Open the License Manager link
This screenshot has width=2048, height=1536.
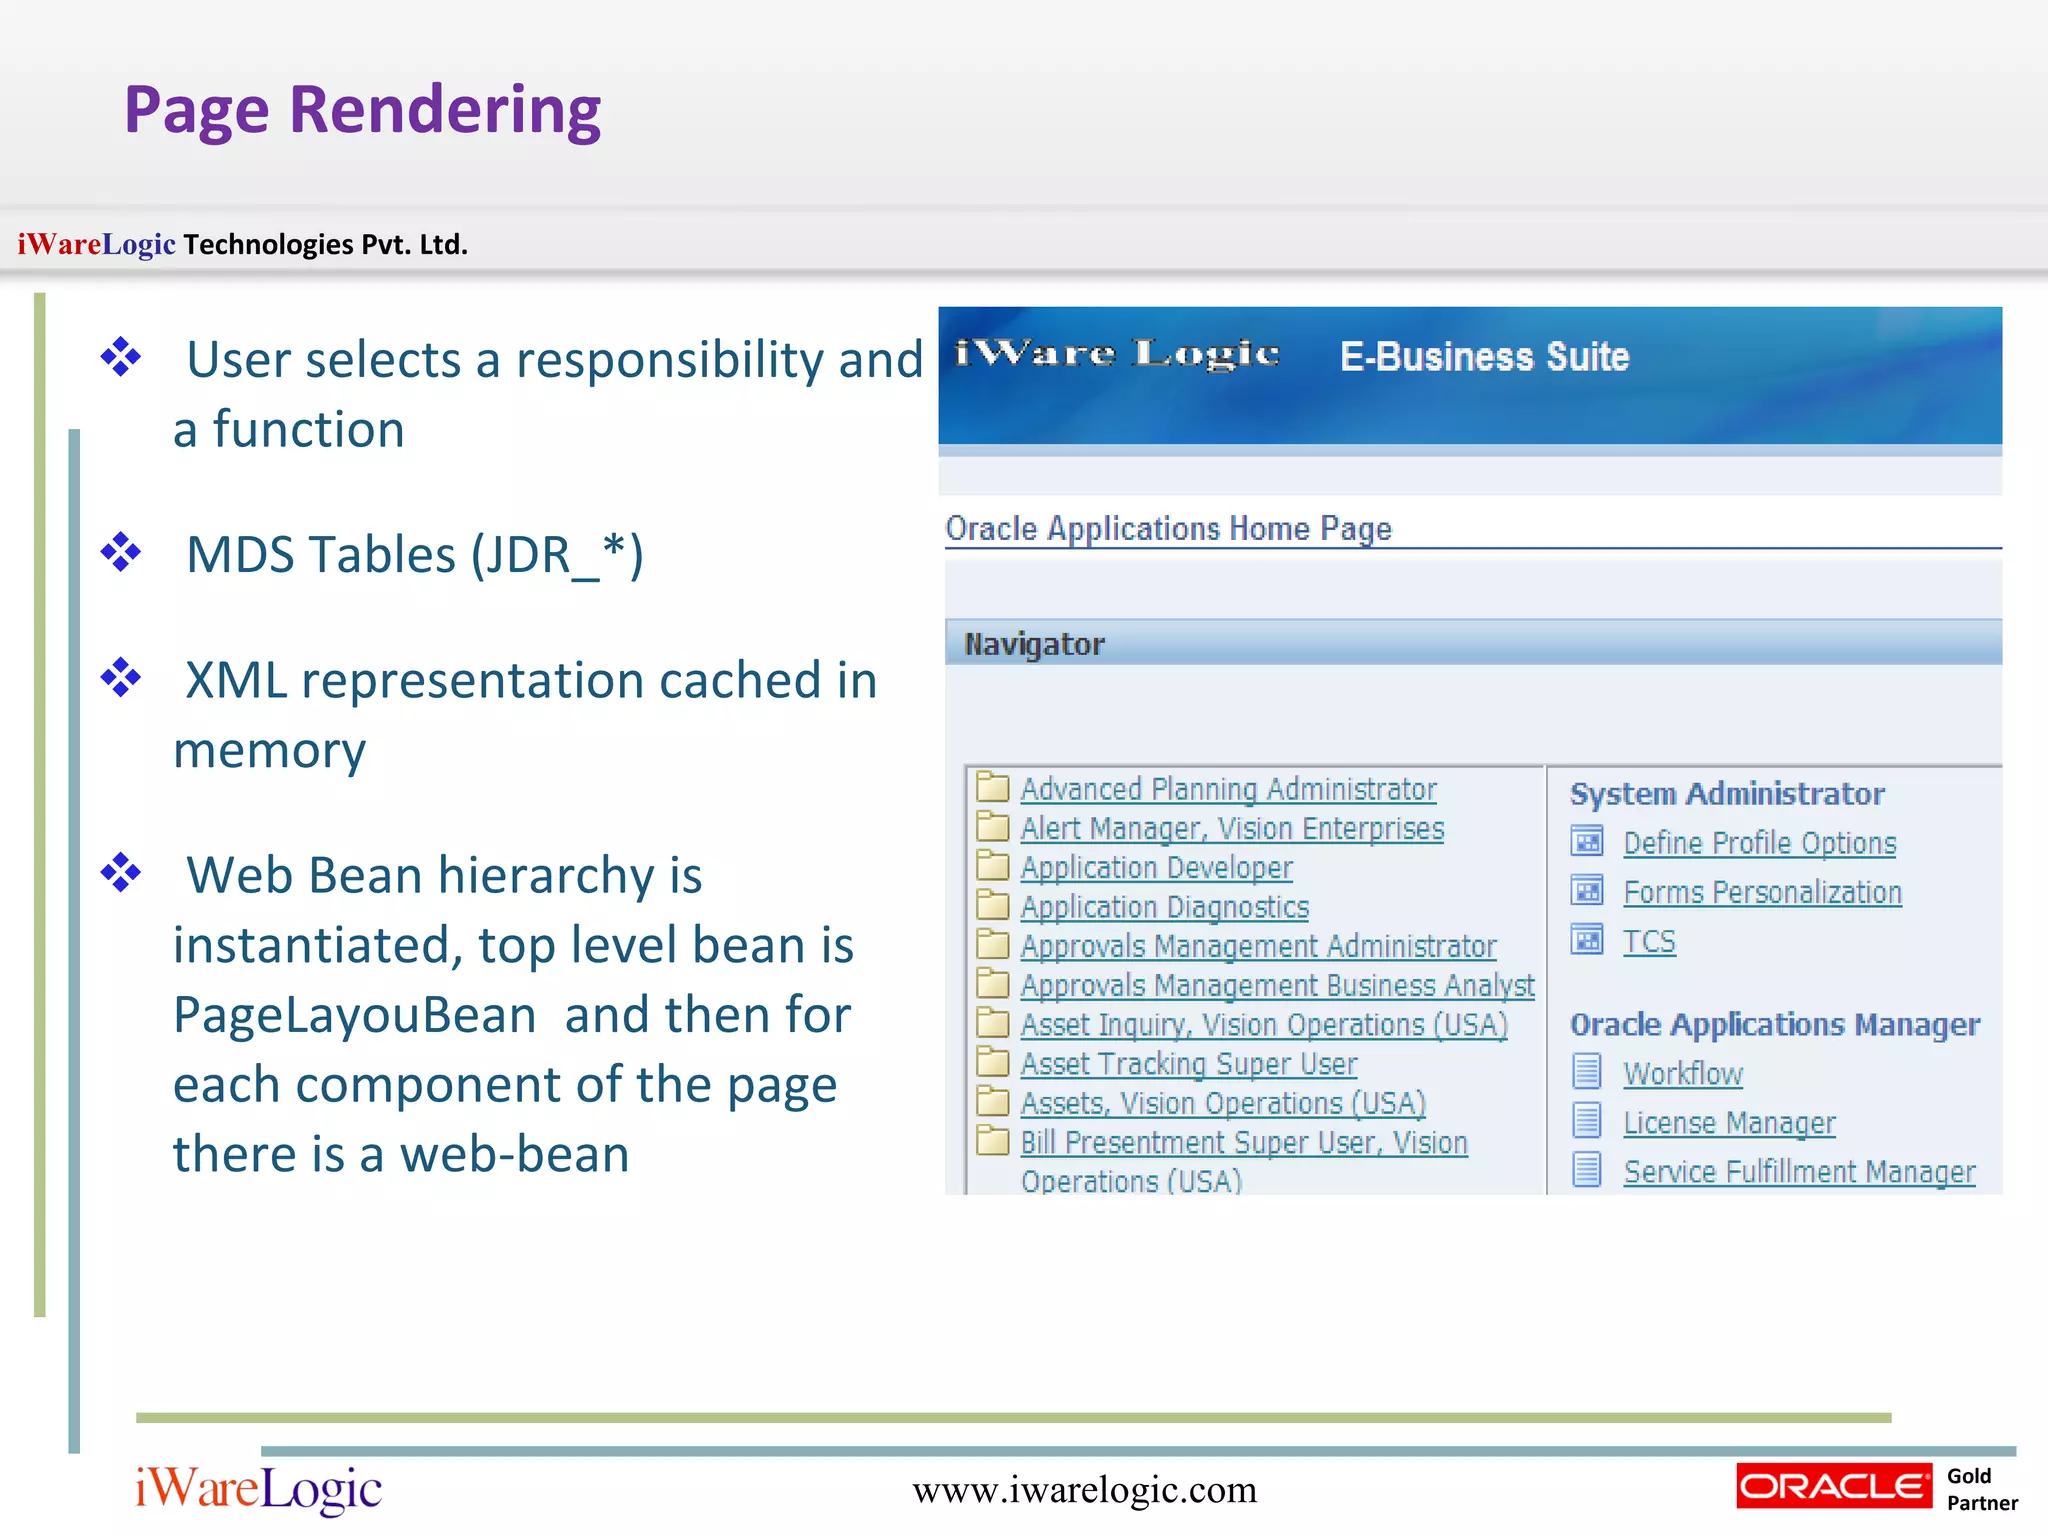click(1730, 1123)
